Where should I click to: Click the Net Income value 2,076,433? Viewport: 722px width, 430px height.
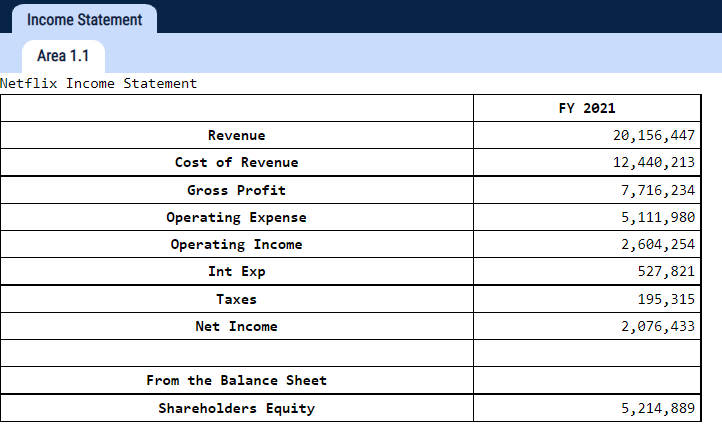[x=658, y=326]
